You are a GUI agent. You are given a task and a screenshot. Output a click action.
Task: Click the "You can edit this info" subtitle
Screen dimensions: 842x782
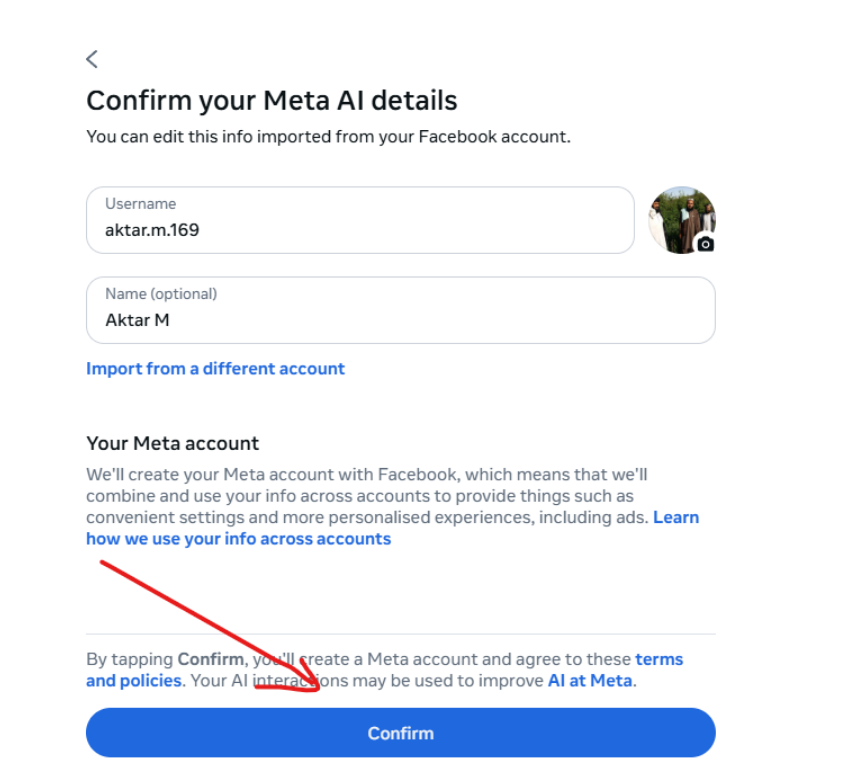[x=328, y=136]
